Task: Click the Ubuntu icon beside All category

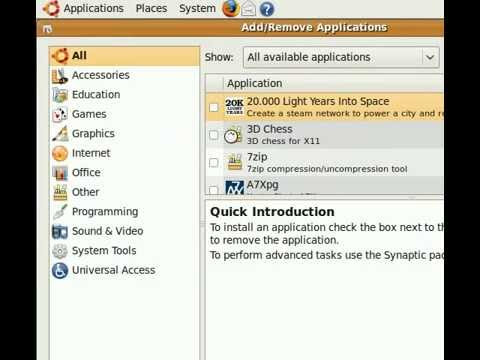Action: click(60, 56)
